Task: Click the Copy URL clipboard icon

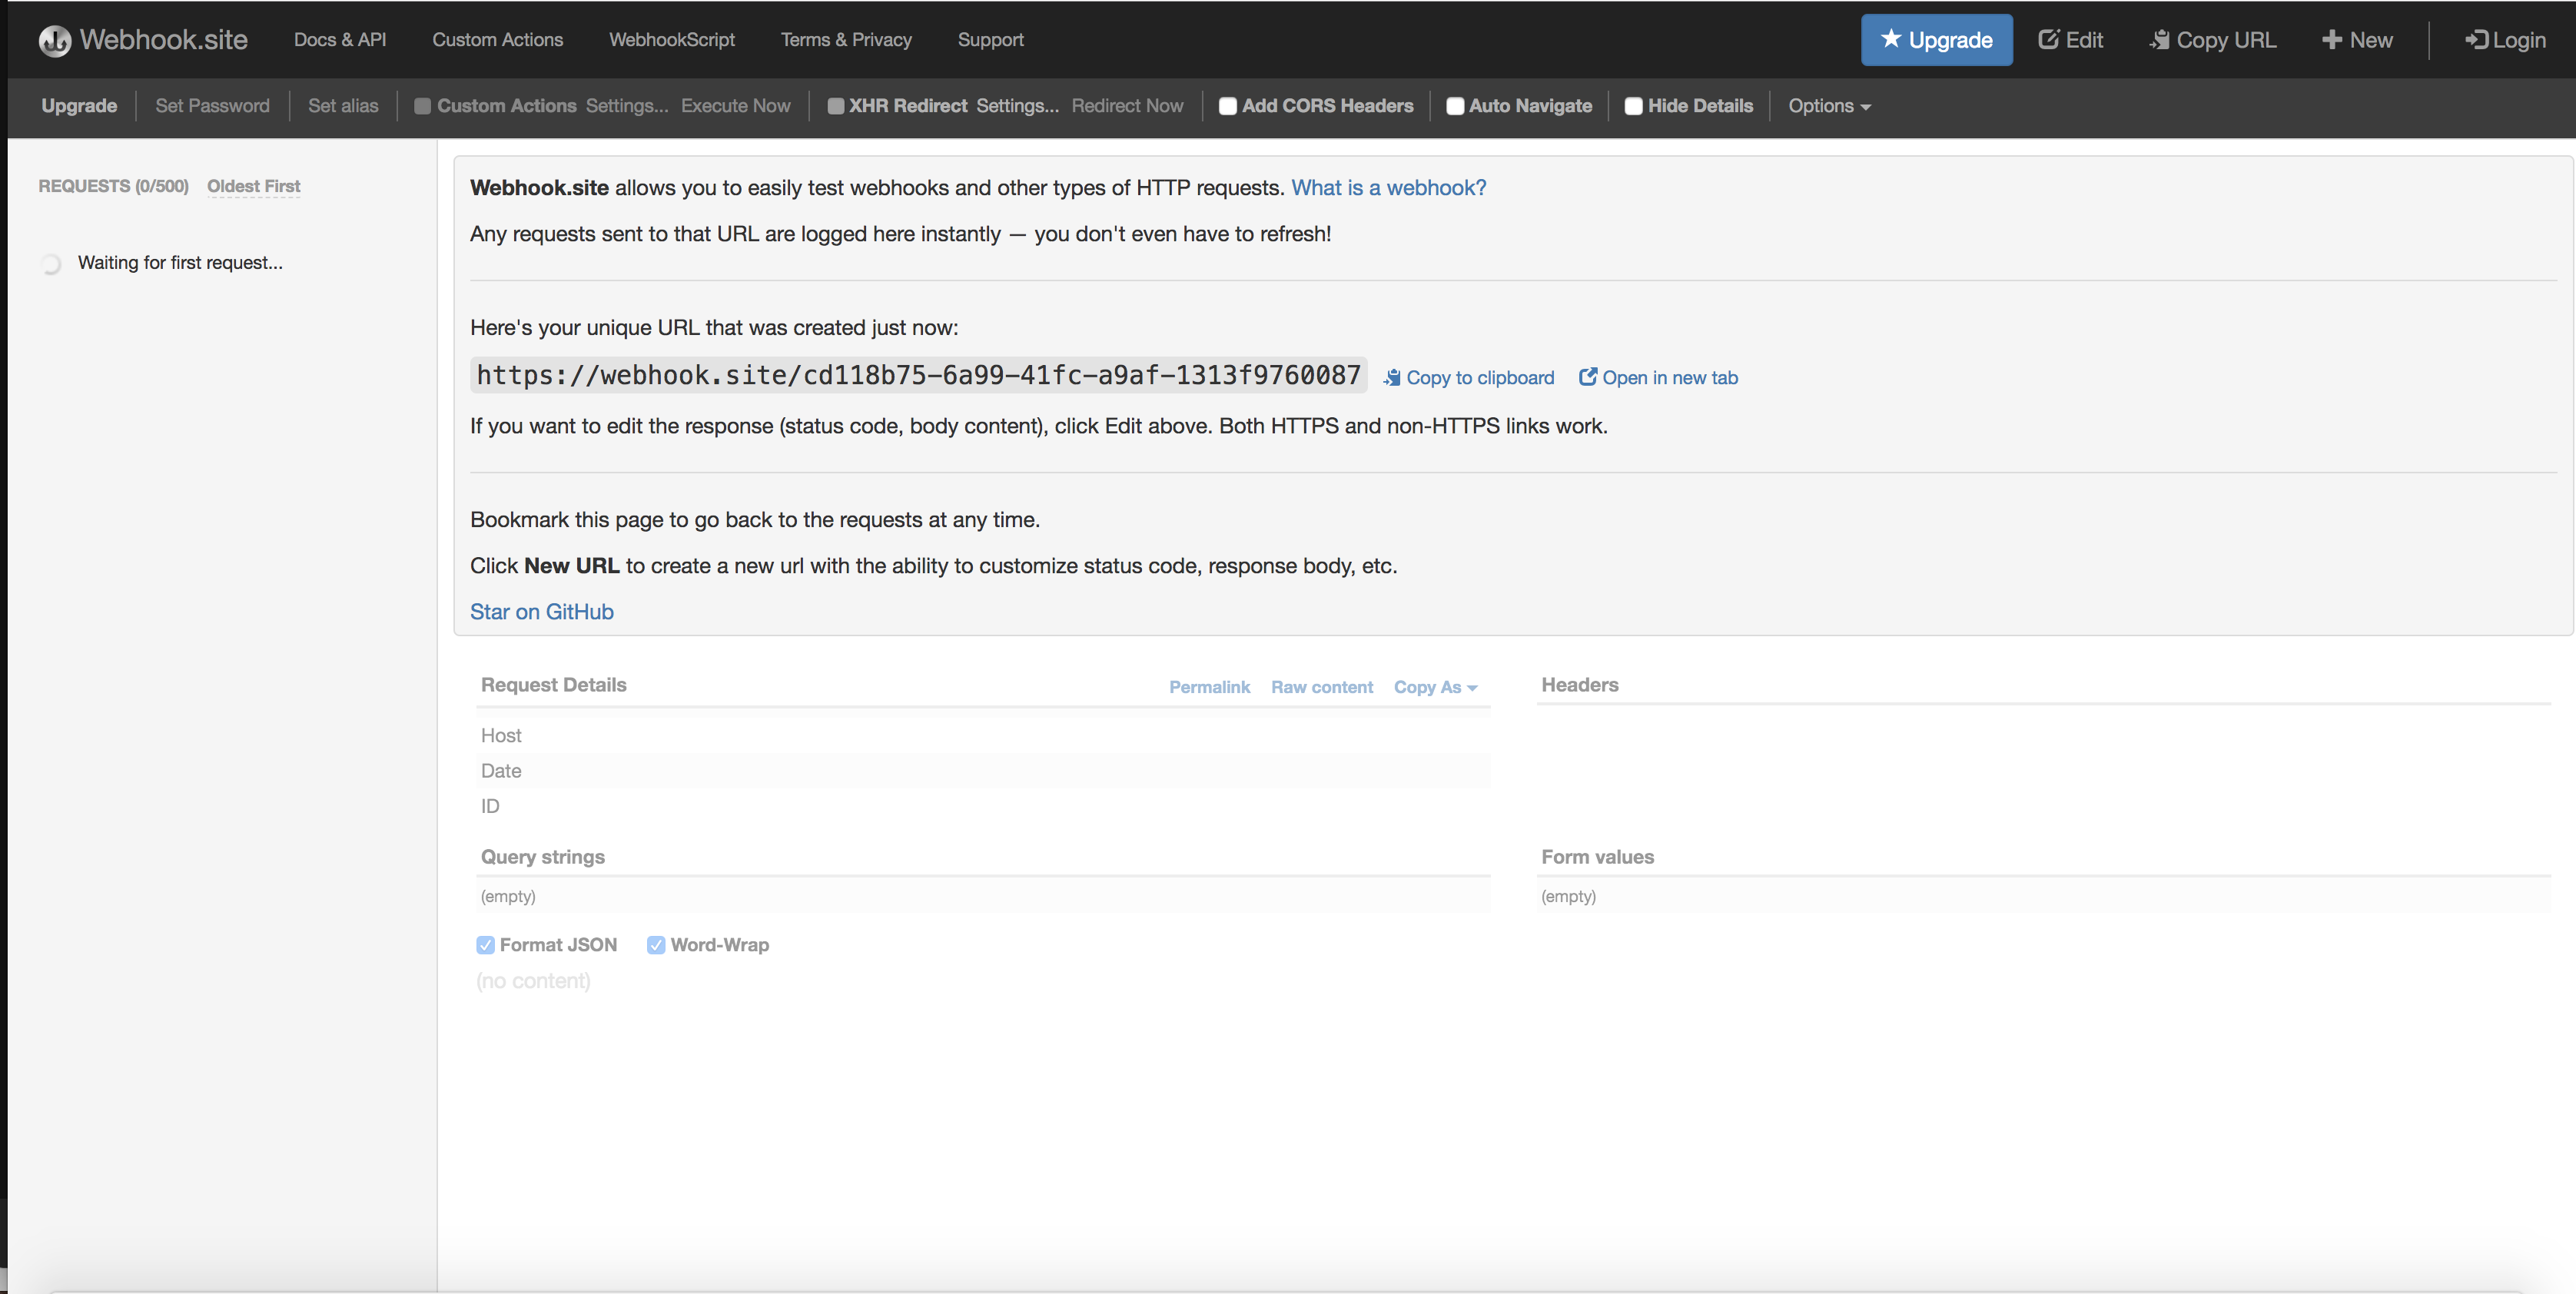Action: coord(2160,40)
